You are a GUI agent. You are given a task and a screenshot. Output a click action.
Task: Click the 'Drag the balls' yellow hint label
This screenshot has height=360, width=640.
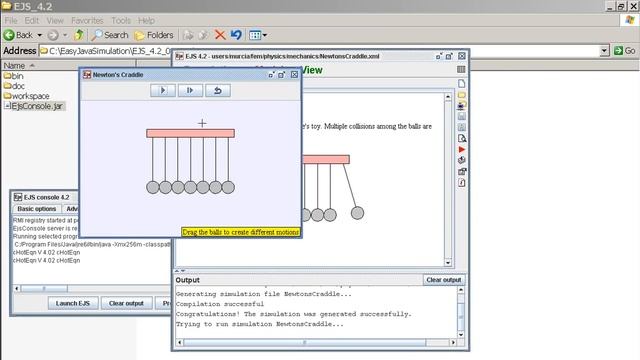pyautogui.click(x=241, y=232)
